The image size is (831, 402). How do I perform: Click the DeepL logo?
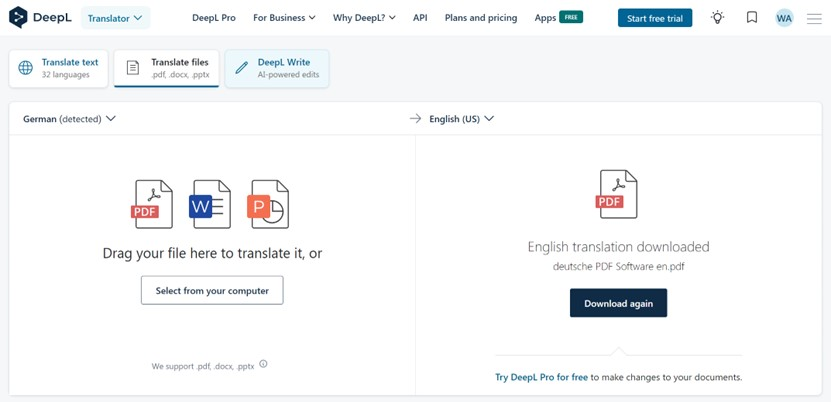point(40,17)
